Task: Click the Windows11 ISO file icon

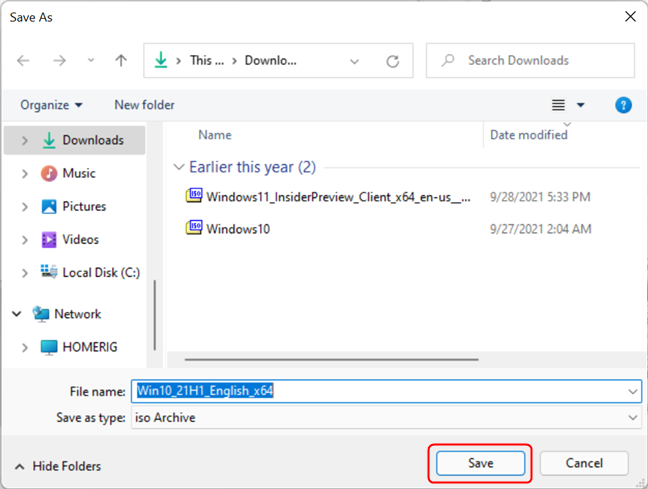Action: click(x=194, y=195)
